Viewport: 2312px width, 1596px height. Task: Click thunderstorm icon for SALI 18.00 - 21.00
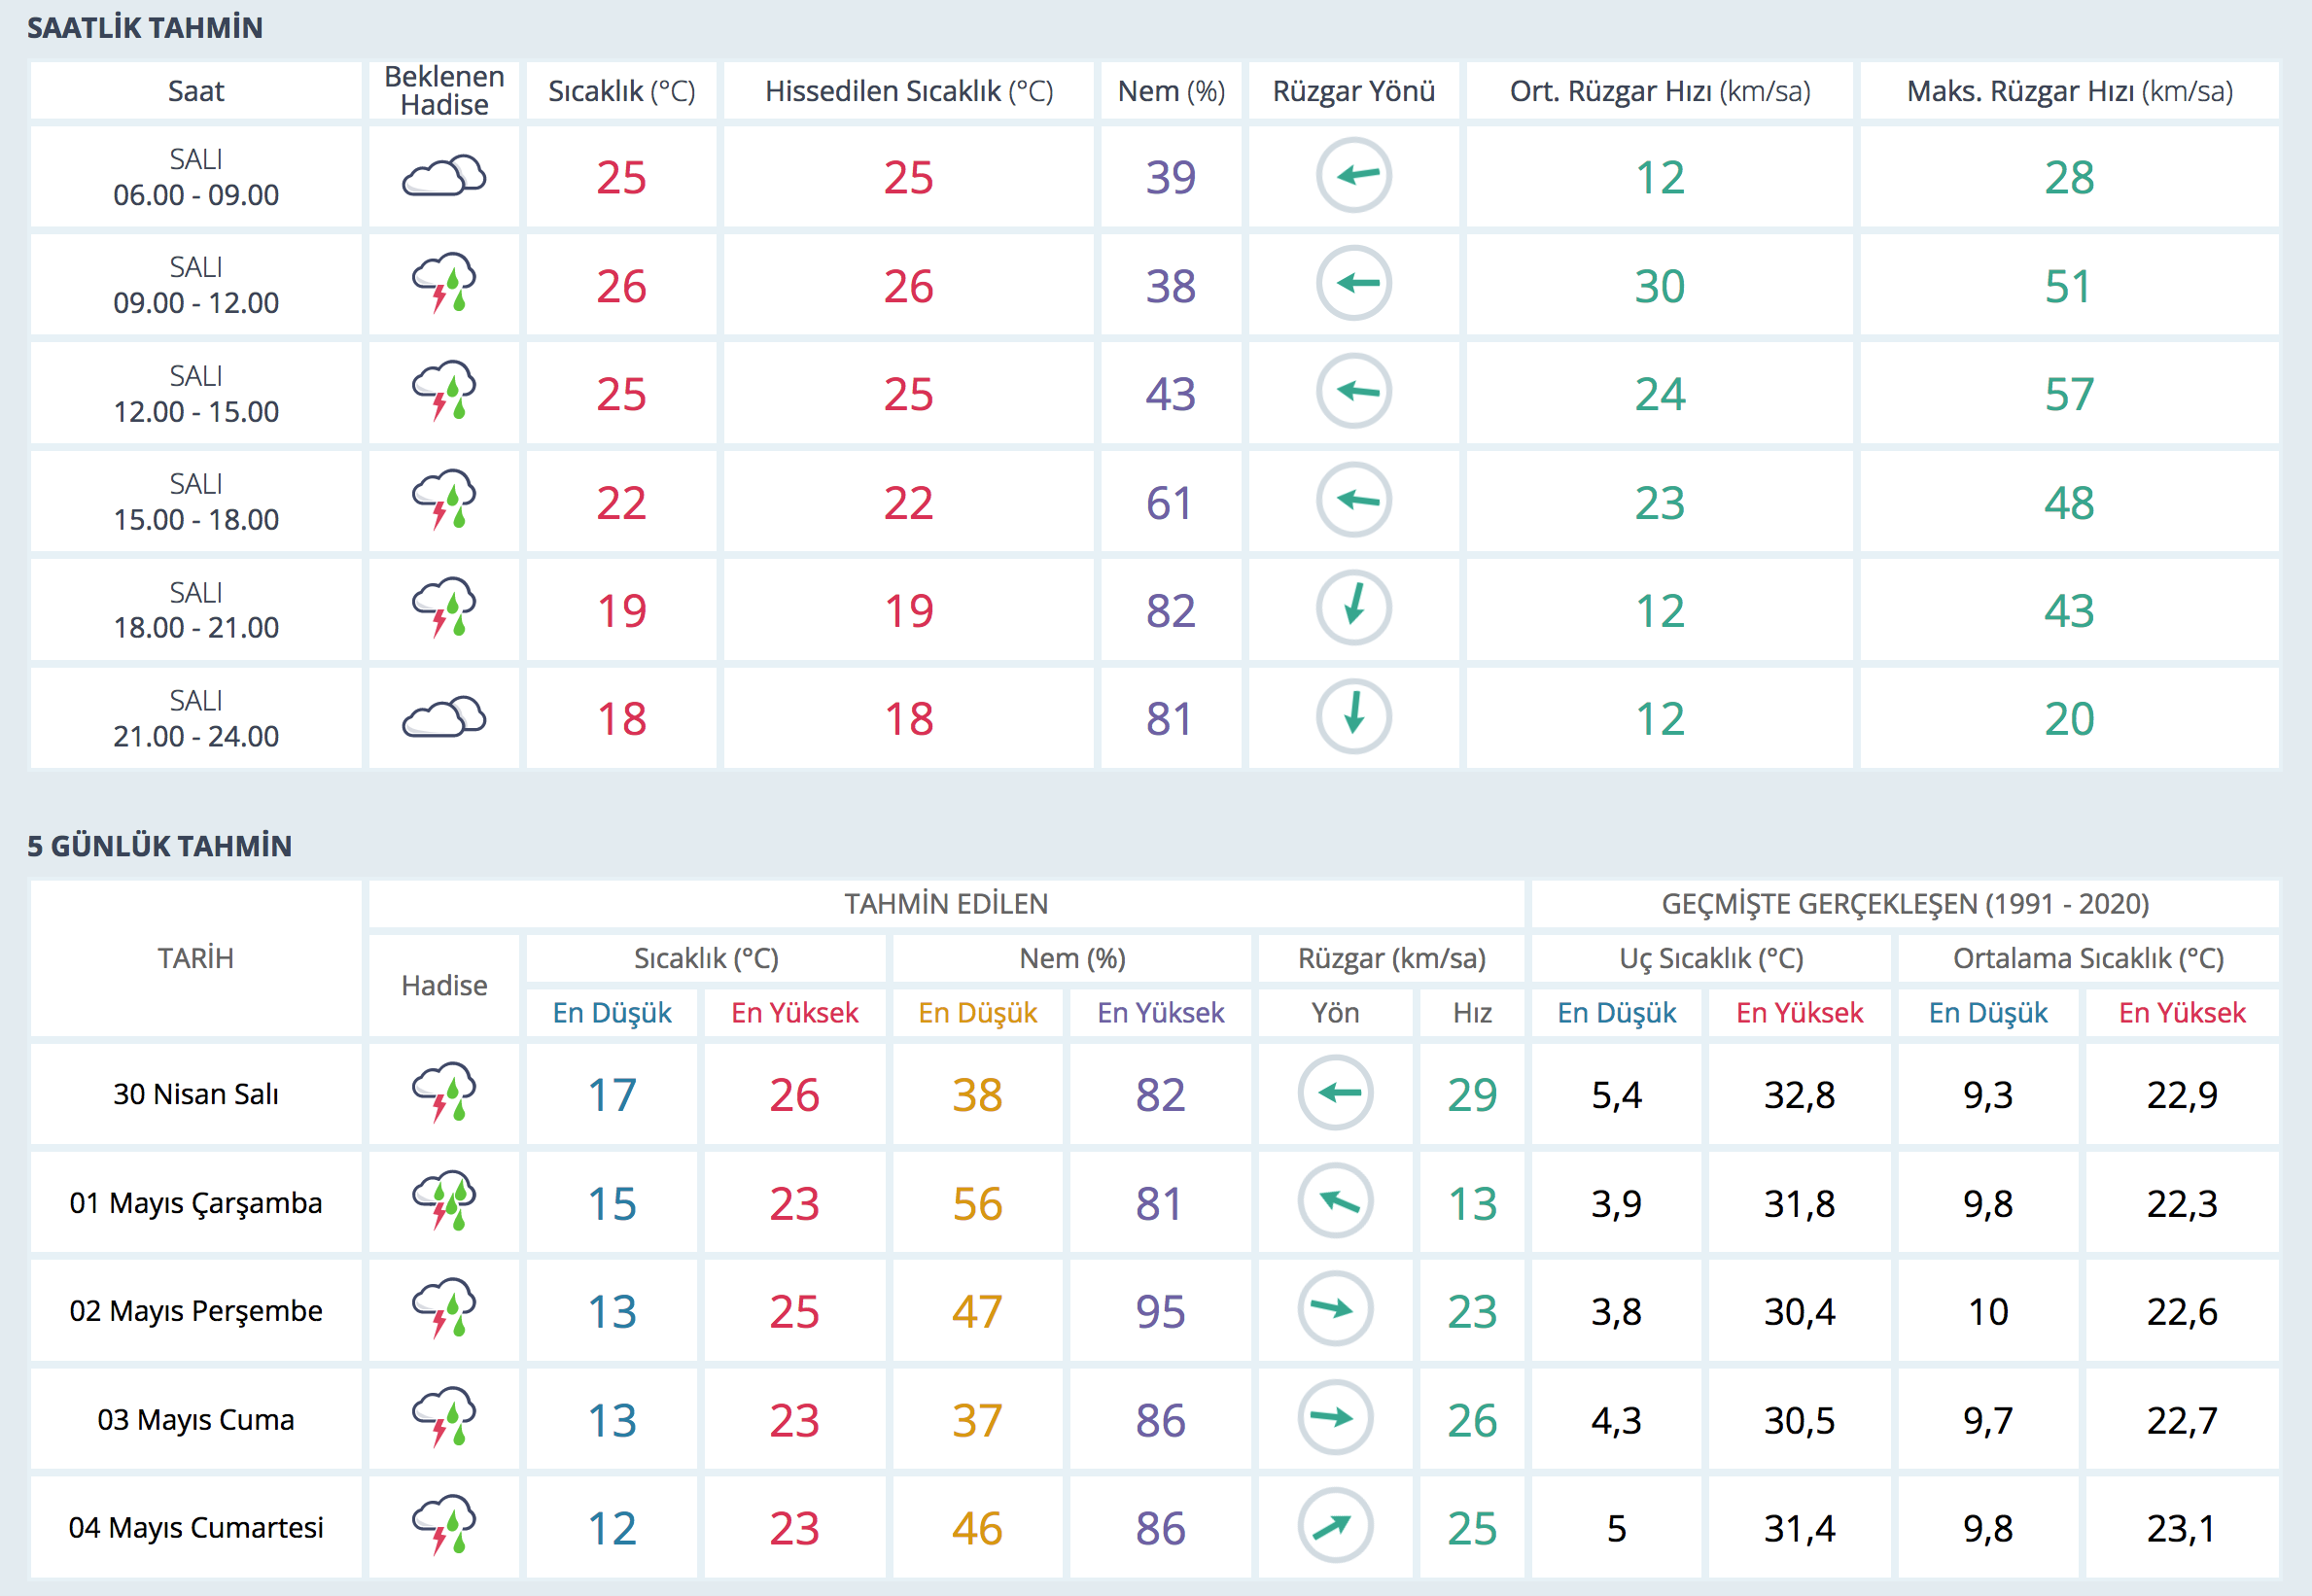coord(444,608)
